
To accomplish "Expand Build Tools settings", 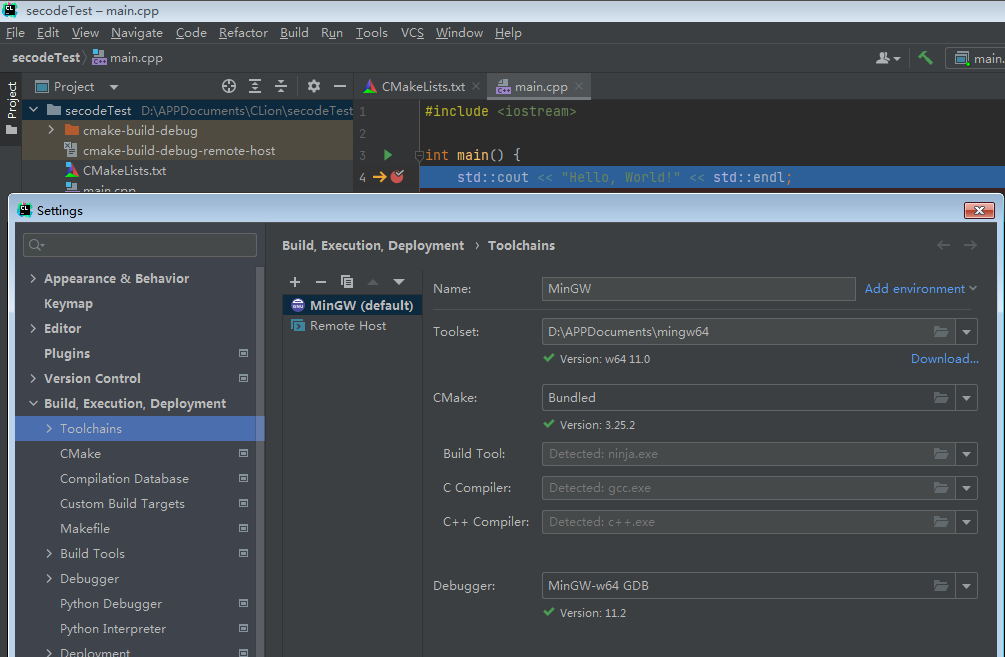I will pyautogui.click(x=49, y=553).
